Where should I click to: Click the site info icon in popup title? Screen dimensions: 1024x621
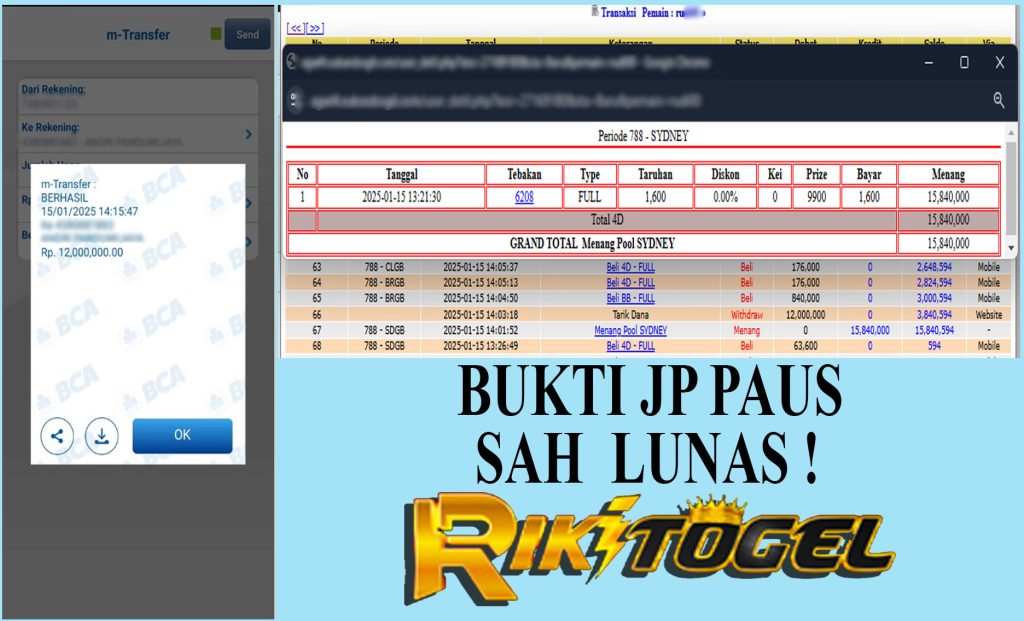point(292,62)
